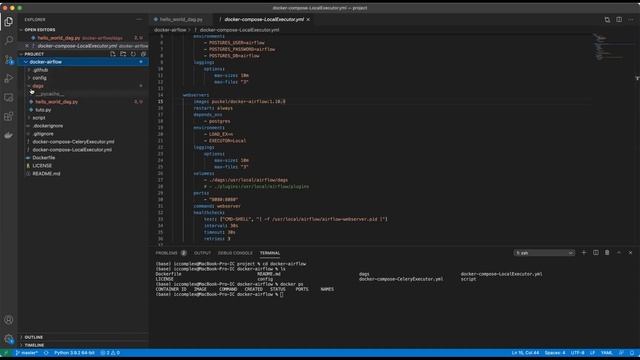Viewport: 640px width, 360px height.
Task: Click docker-airflow in editor breadcrumb
Action: [170, 30]
